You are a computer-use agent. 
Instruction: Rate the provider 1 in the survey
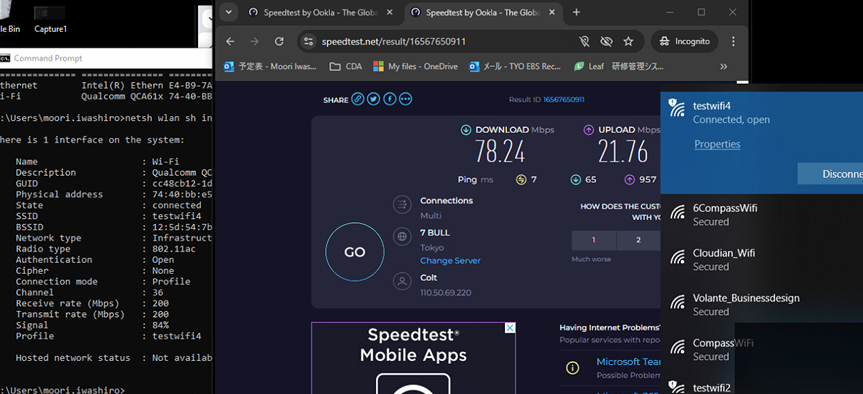pos(593,240)
